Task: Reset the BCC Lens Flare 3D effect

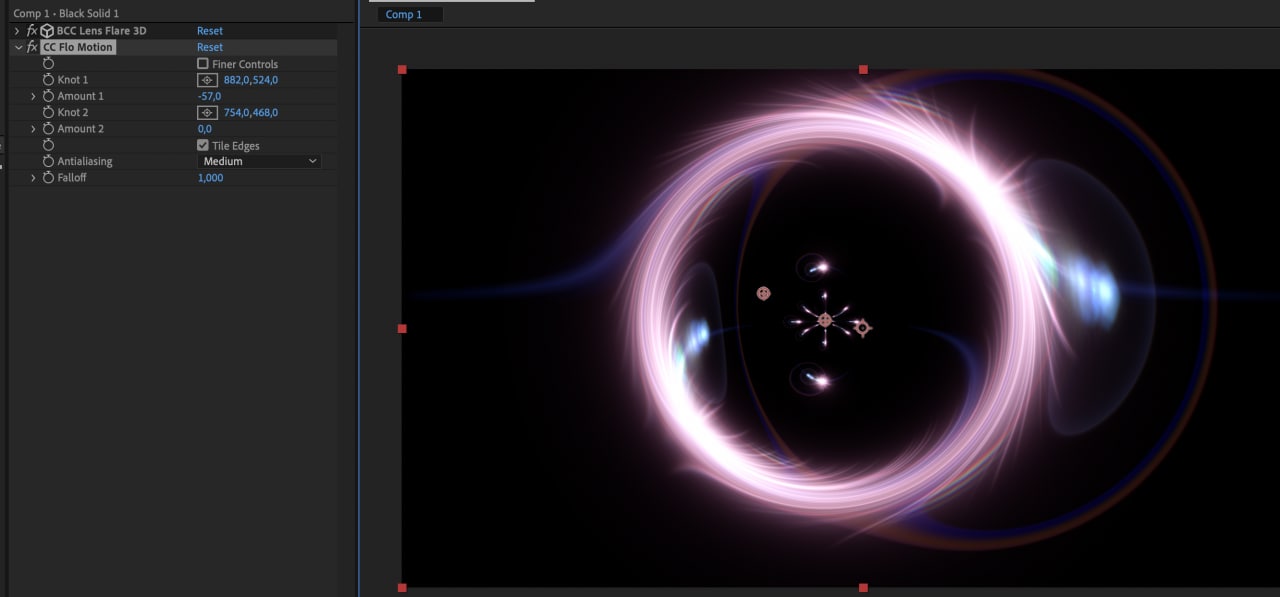Action: click(210, 31)
